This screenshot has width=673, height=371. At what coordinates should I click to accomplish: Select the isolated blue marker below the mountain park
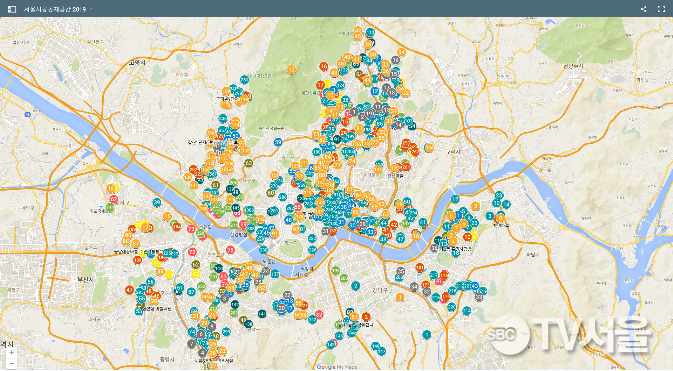click(x=278, y=142)
